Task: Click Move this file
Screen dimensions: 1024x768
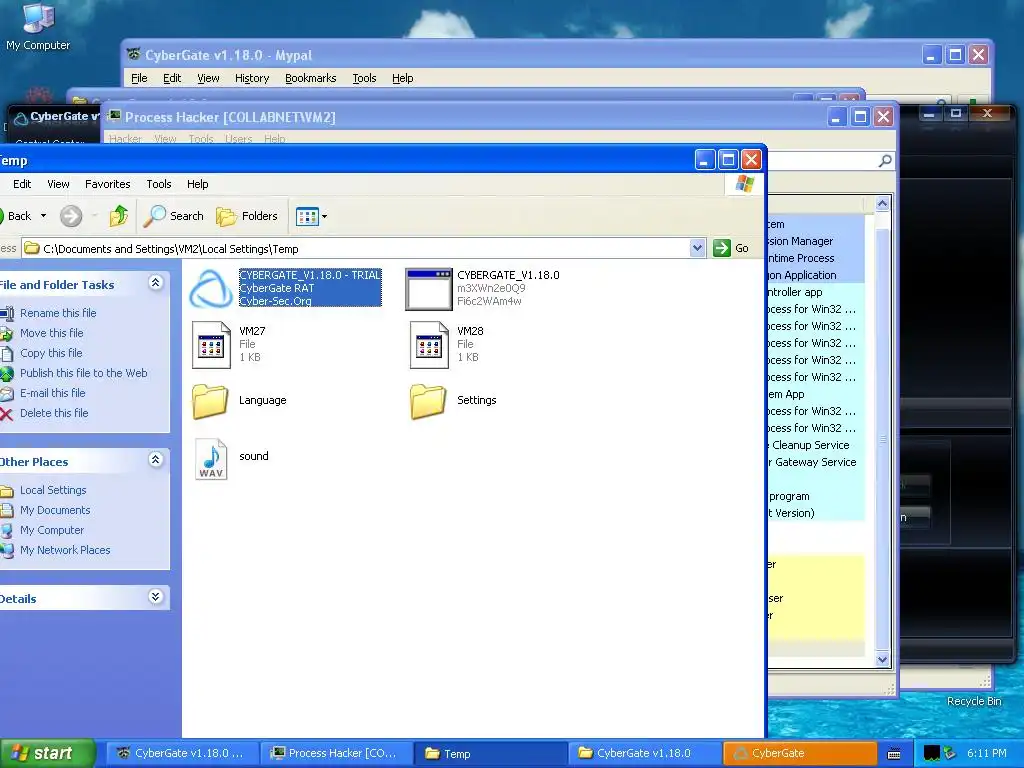Action: point(52,333)
